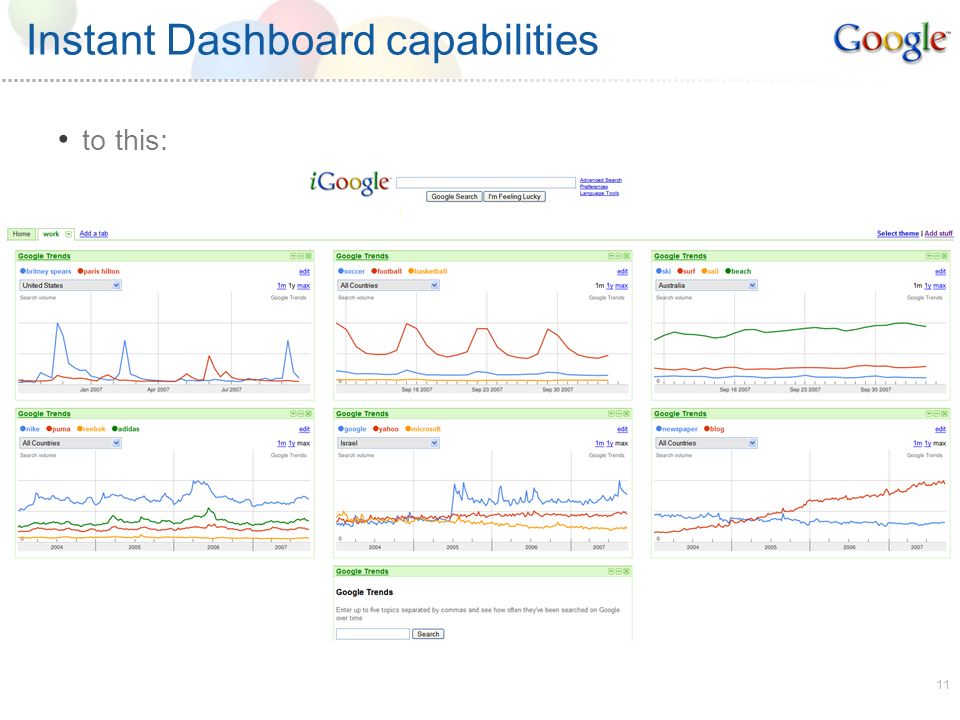Open the Language Tools link
Screen dimensions: 960x720
coord(599,193)
